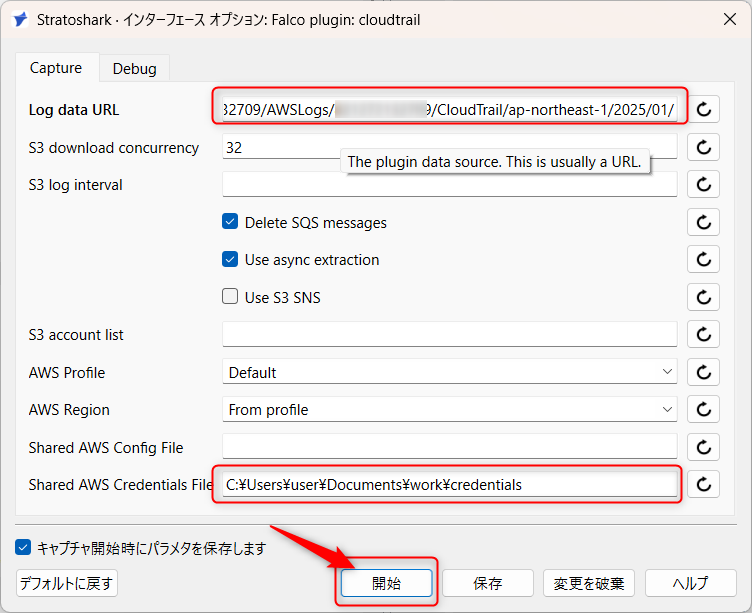This screenshot has height=613, width=752.
Task: Reset the Use async extraction option
Action: click(703, 259)
